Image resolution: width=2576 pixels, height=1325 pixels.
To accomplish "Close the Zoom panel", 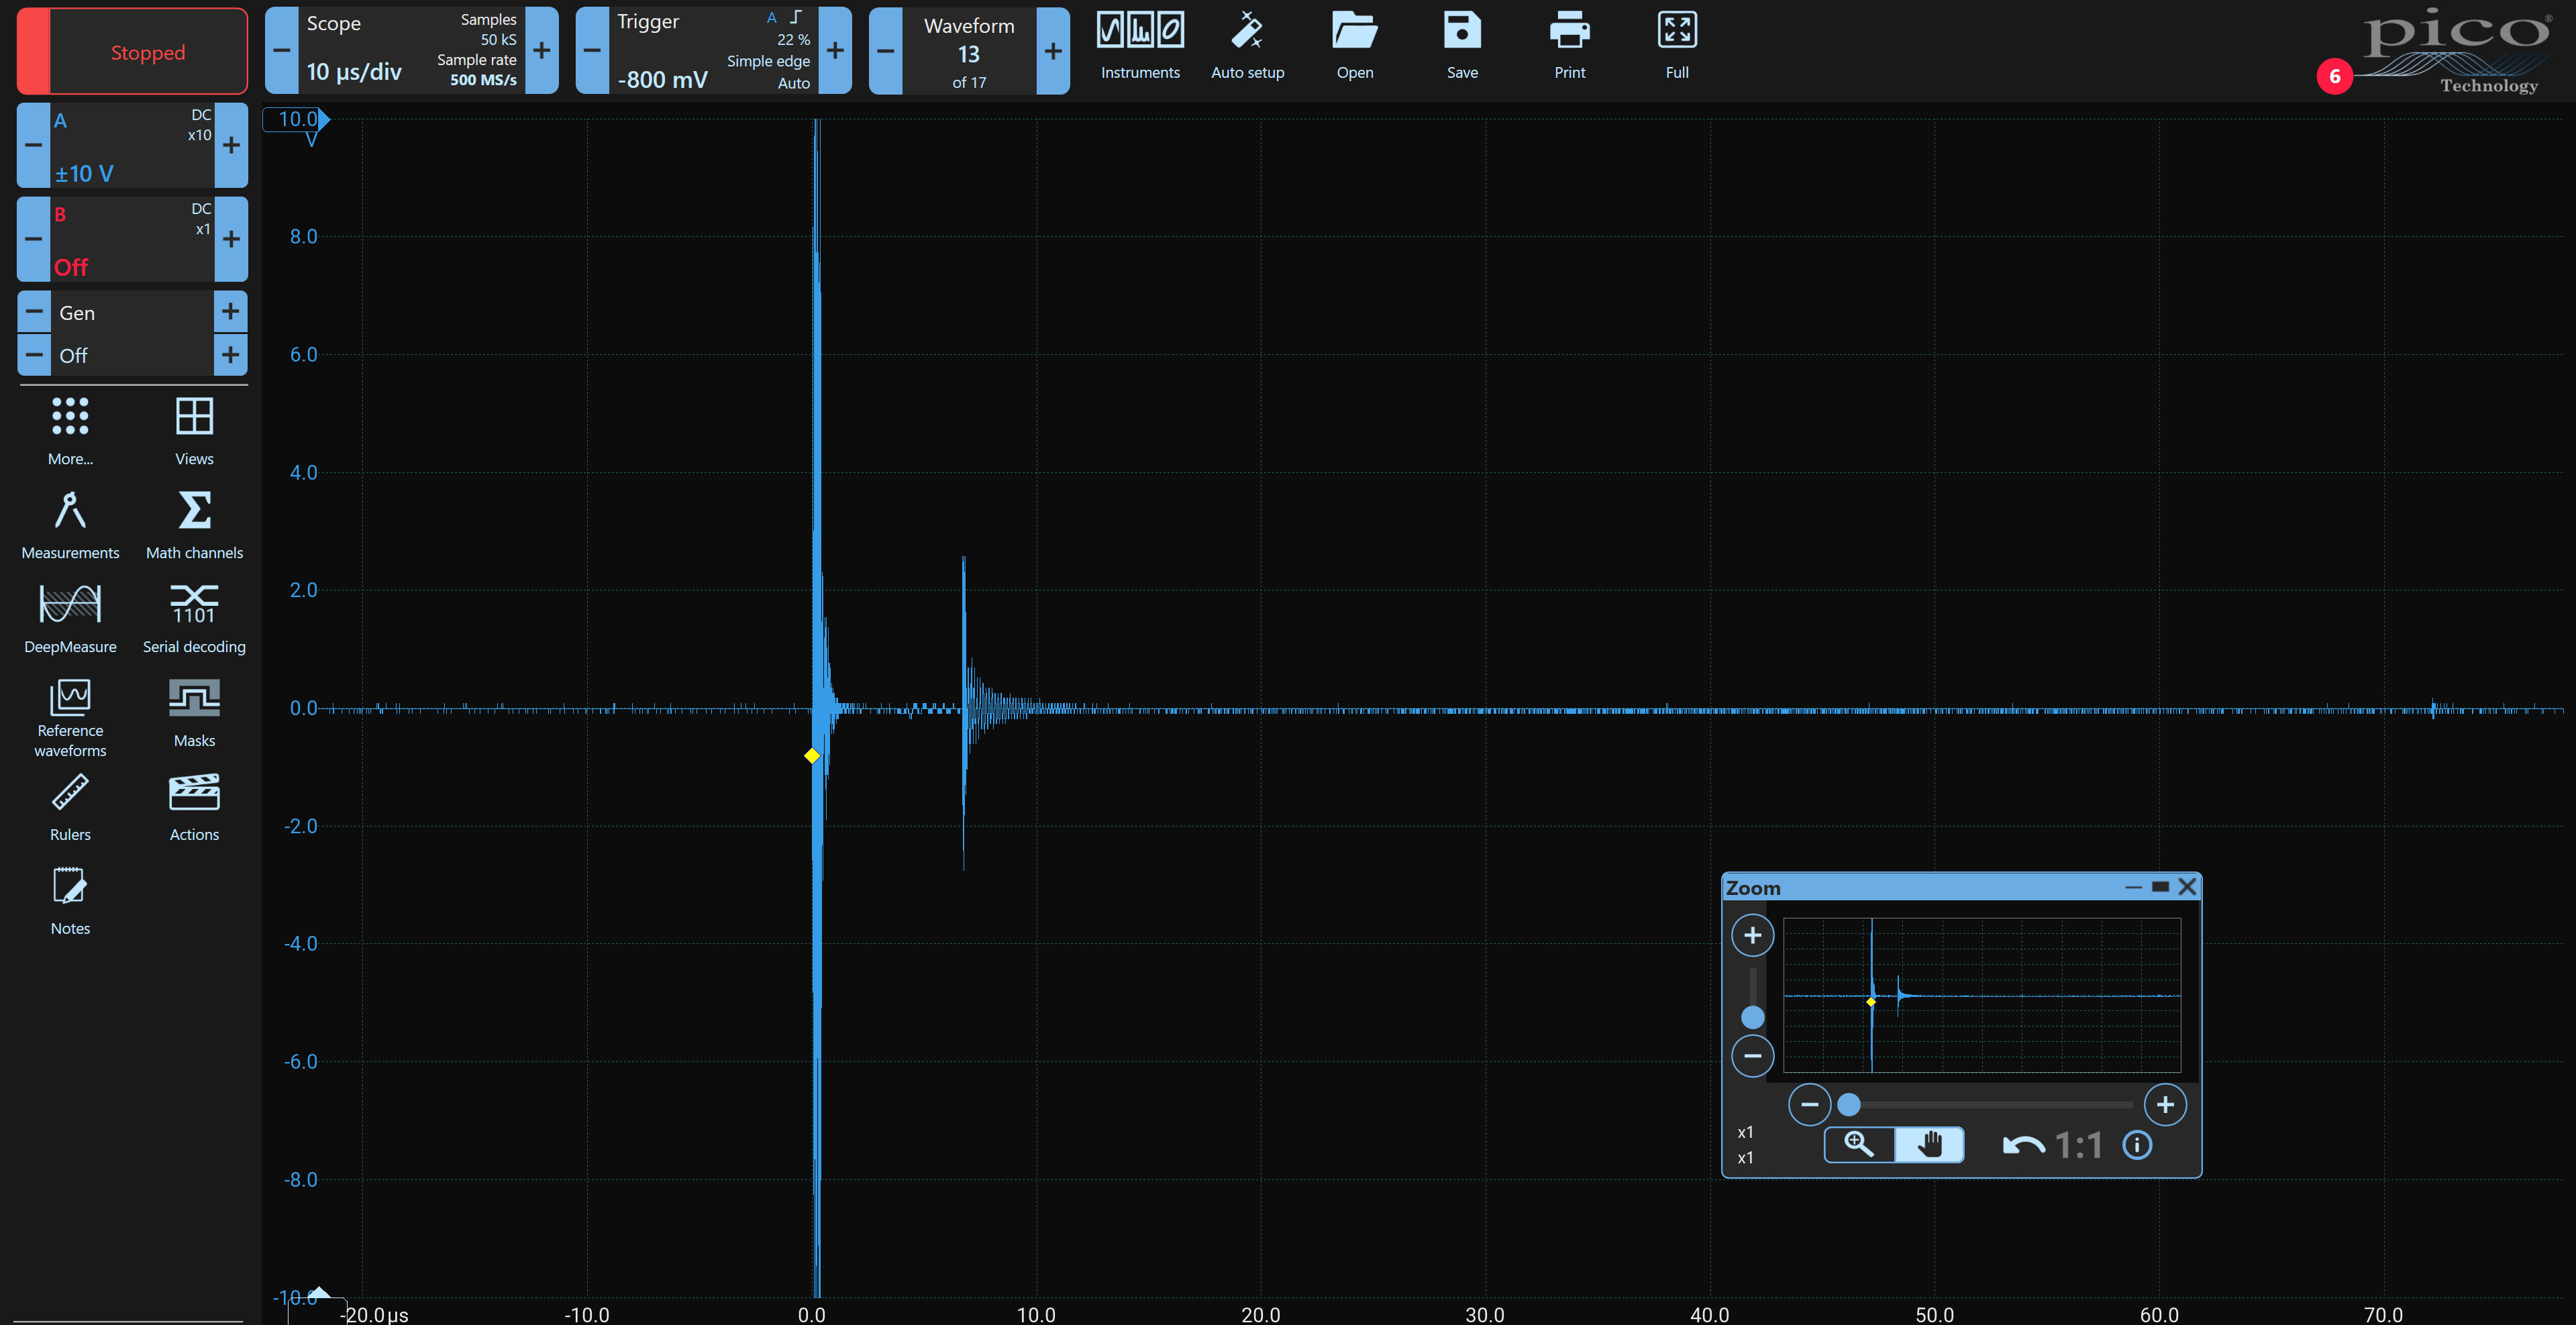I will click(x=2187, y=887).
